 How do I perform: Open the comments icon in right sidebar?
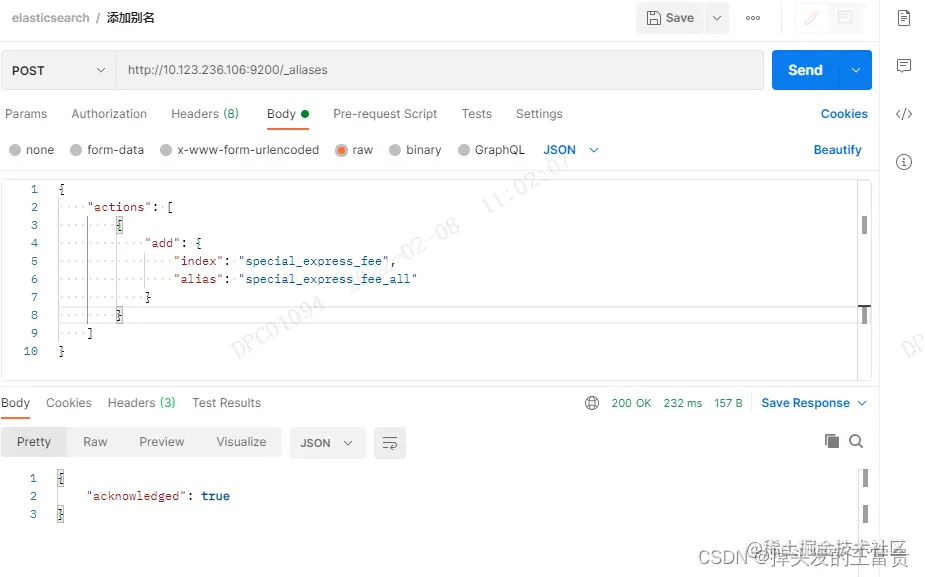tap(904, 65)
